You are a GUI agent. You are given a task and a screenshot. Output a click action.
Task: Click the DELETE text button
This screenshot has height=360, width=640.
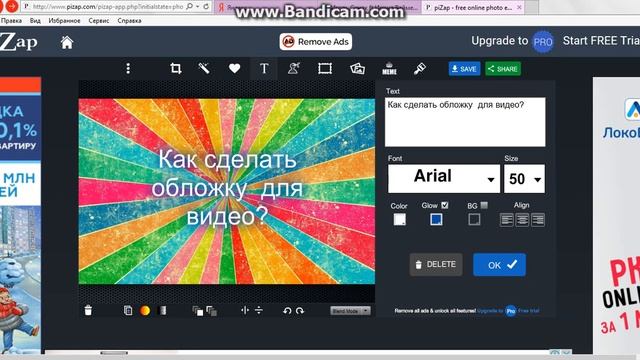click(436, 264)
